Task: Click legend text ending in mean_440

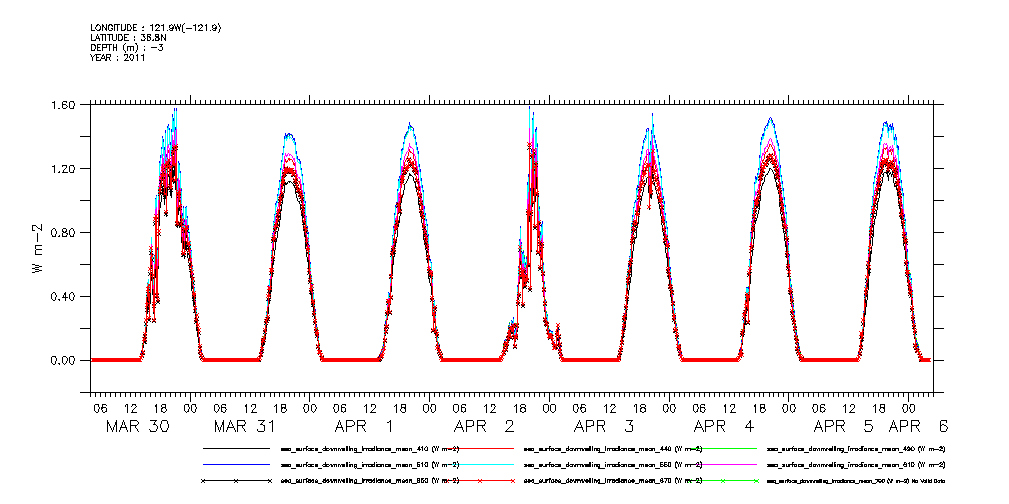Action: click(613, 448)
